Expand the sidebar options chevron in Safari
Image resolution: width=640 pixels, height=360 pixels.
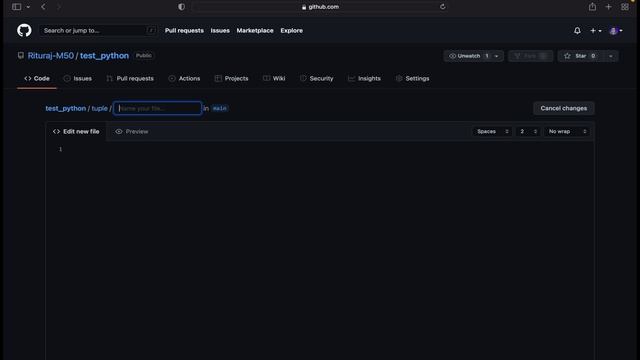point(28,7)
